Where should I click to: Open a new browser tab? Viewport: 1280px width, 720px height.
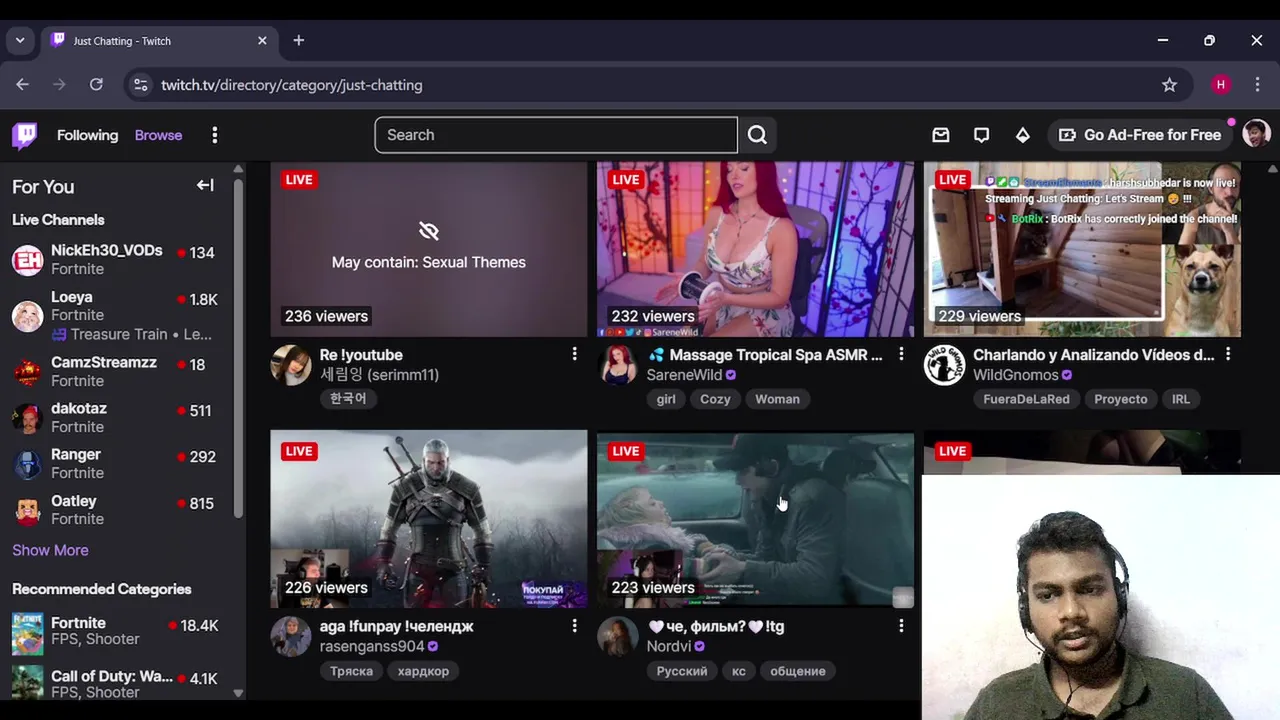298,40
